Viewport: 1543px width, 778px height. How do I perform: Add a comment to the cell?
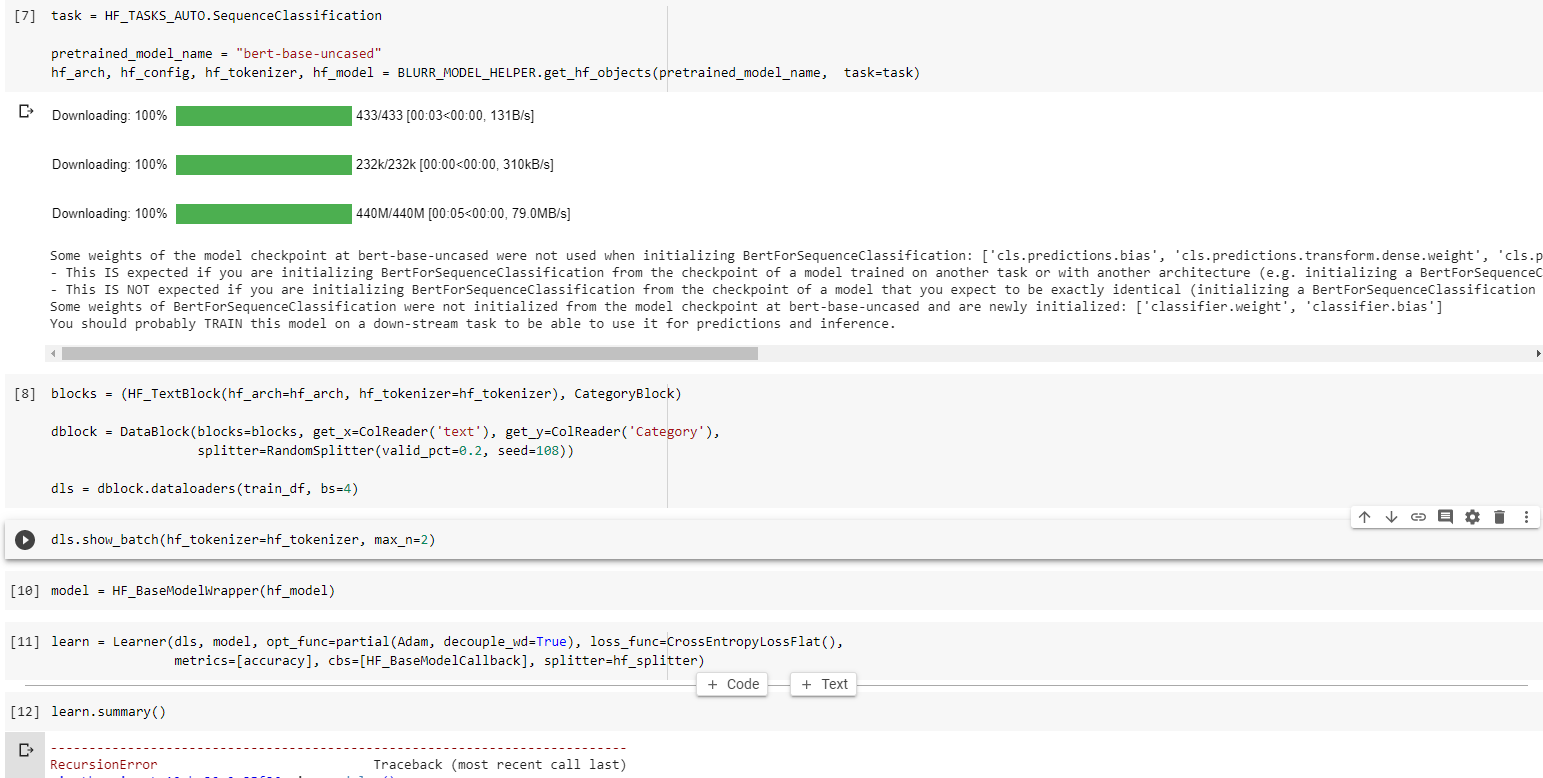[x=1445, y=517]
